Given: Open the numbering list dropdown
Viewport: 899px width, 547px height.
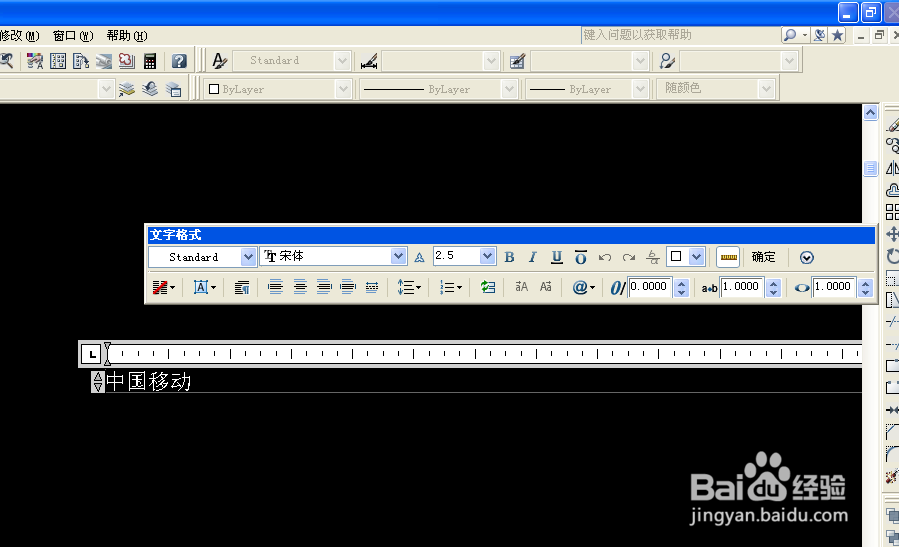Looking at the screenshot, I should click(451, 287).
